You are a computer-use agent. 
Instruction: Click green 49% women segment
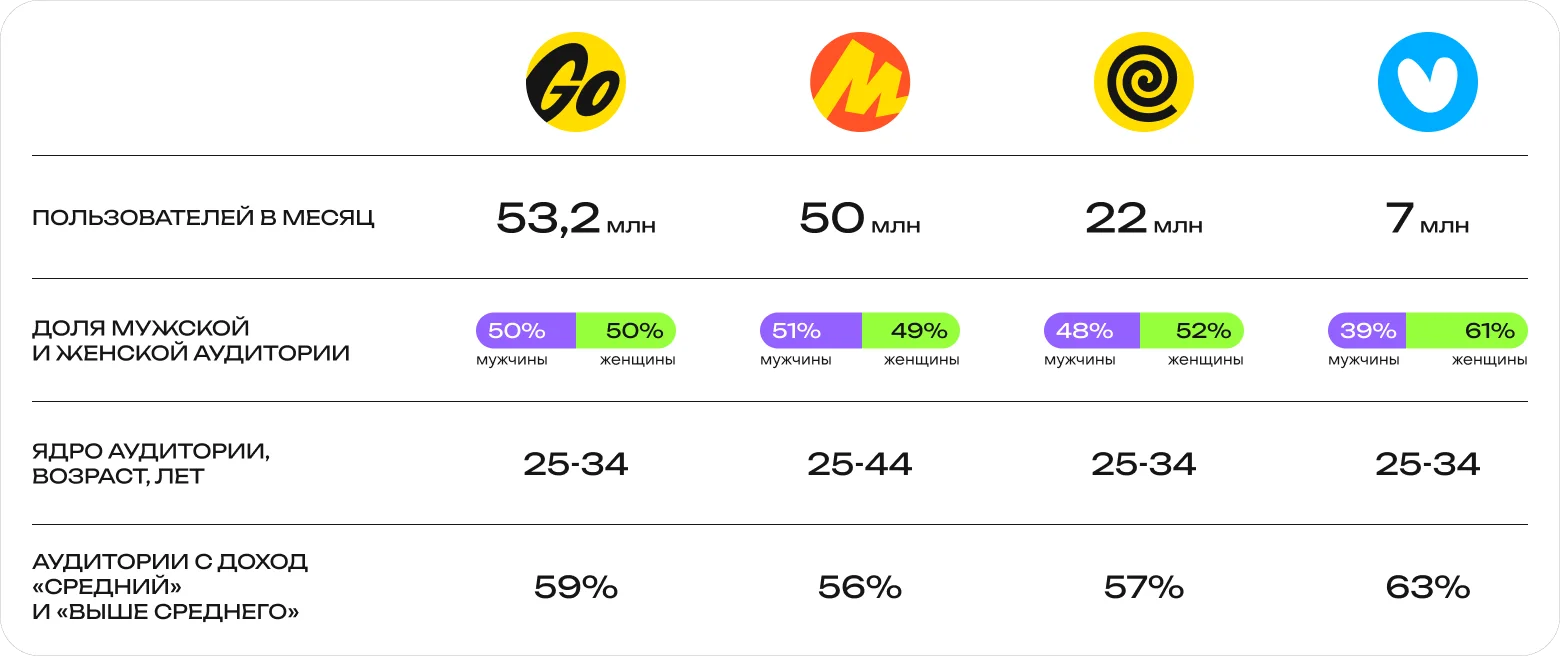point(911,330)
